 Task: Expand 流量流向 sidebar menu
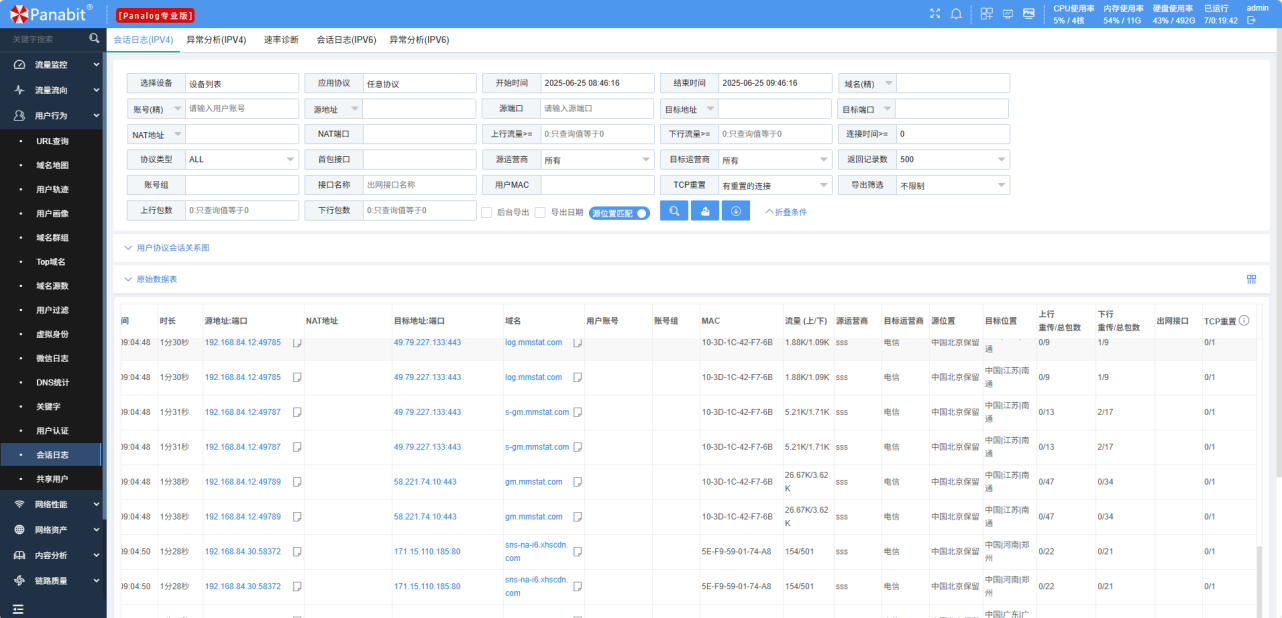[x=53, y=90]
